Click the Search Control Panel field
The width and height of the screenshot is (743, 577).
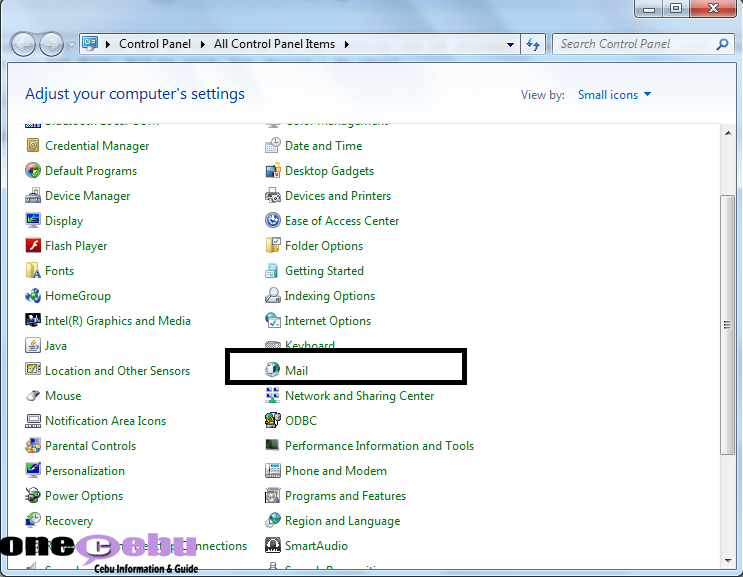coord(643,44)
